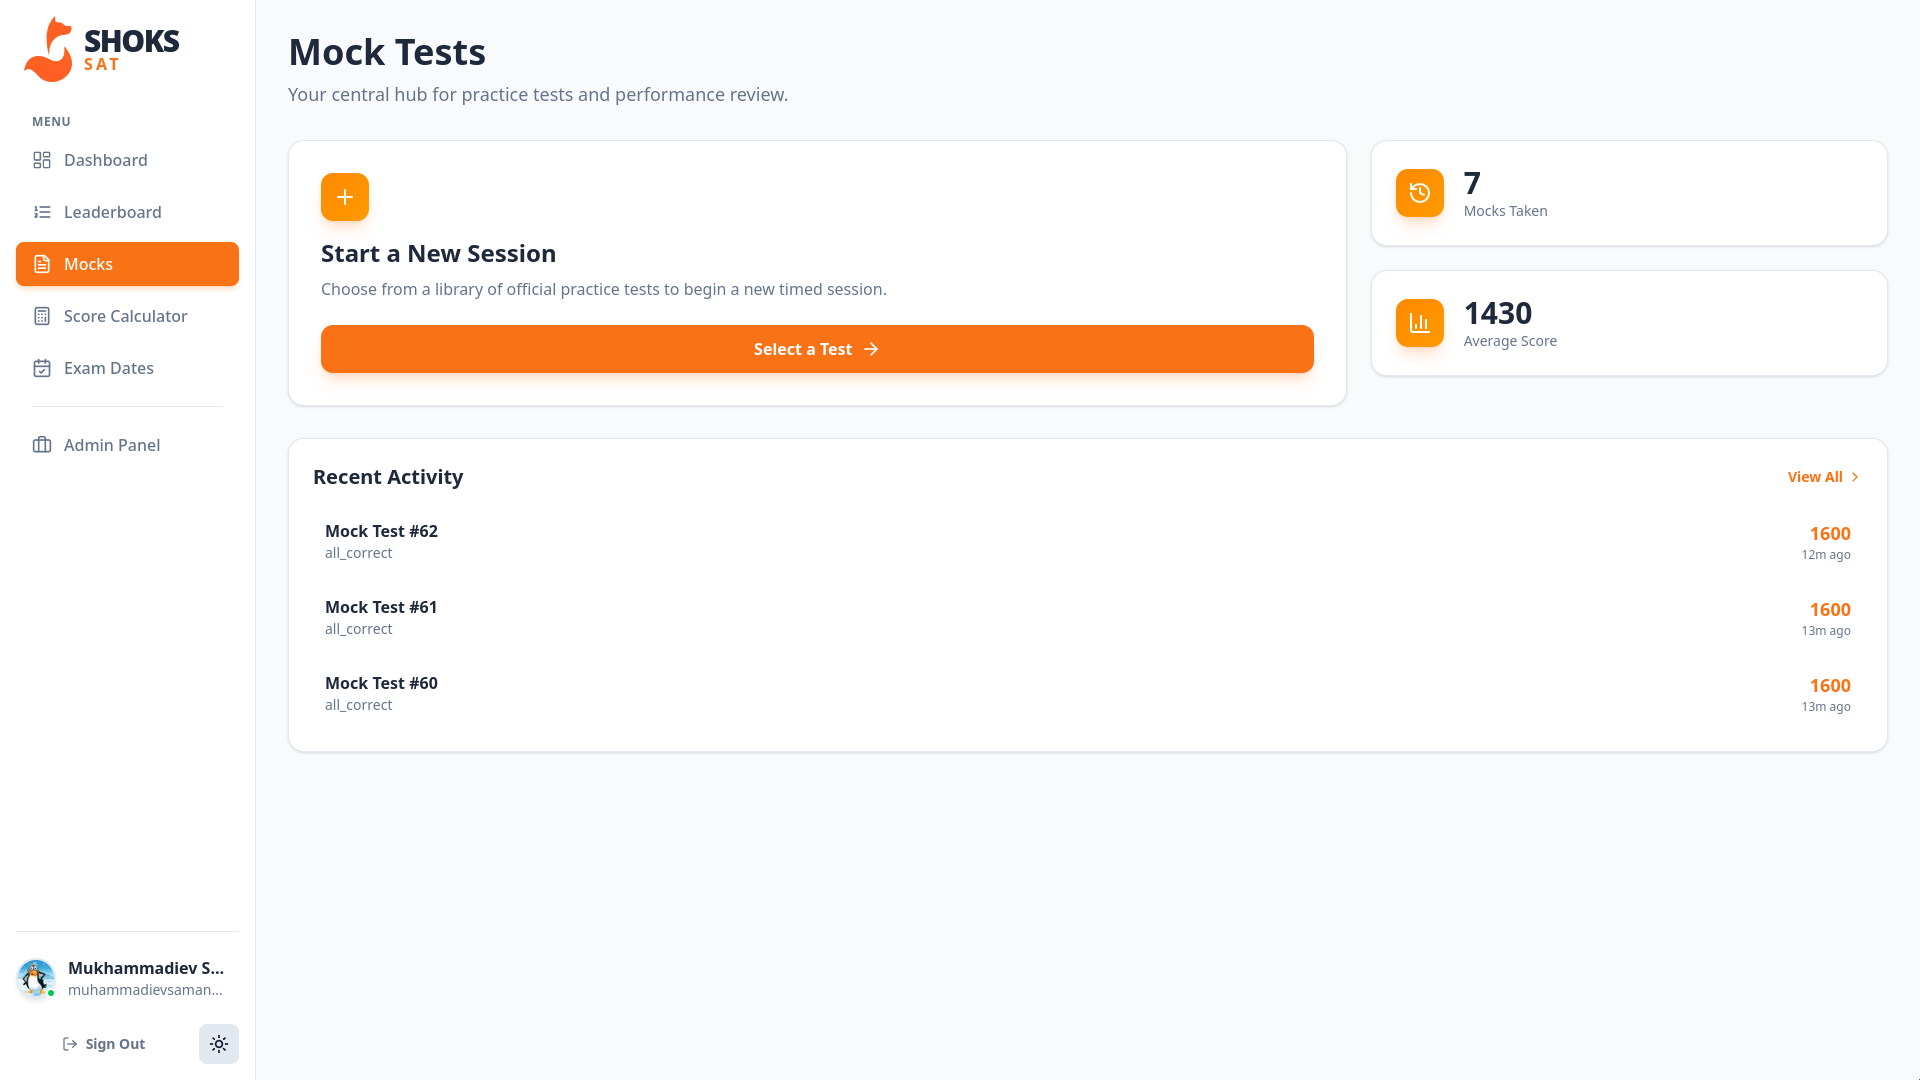Click the Mocks Taken history icon
This screenshot has height=1080, width=1920.
[x=1419, y=193]
